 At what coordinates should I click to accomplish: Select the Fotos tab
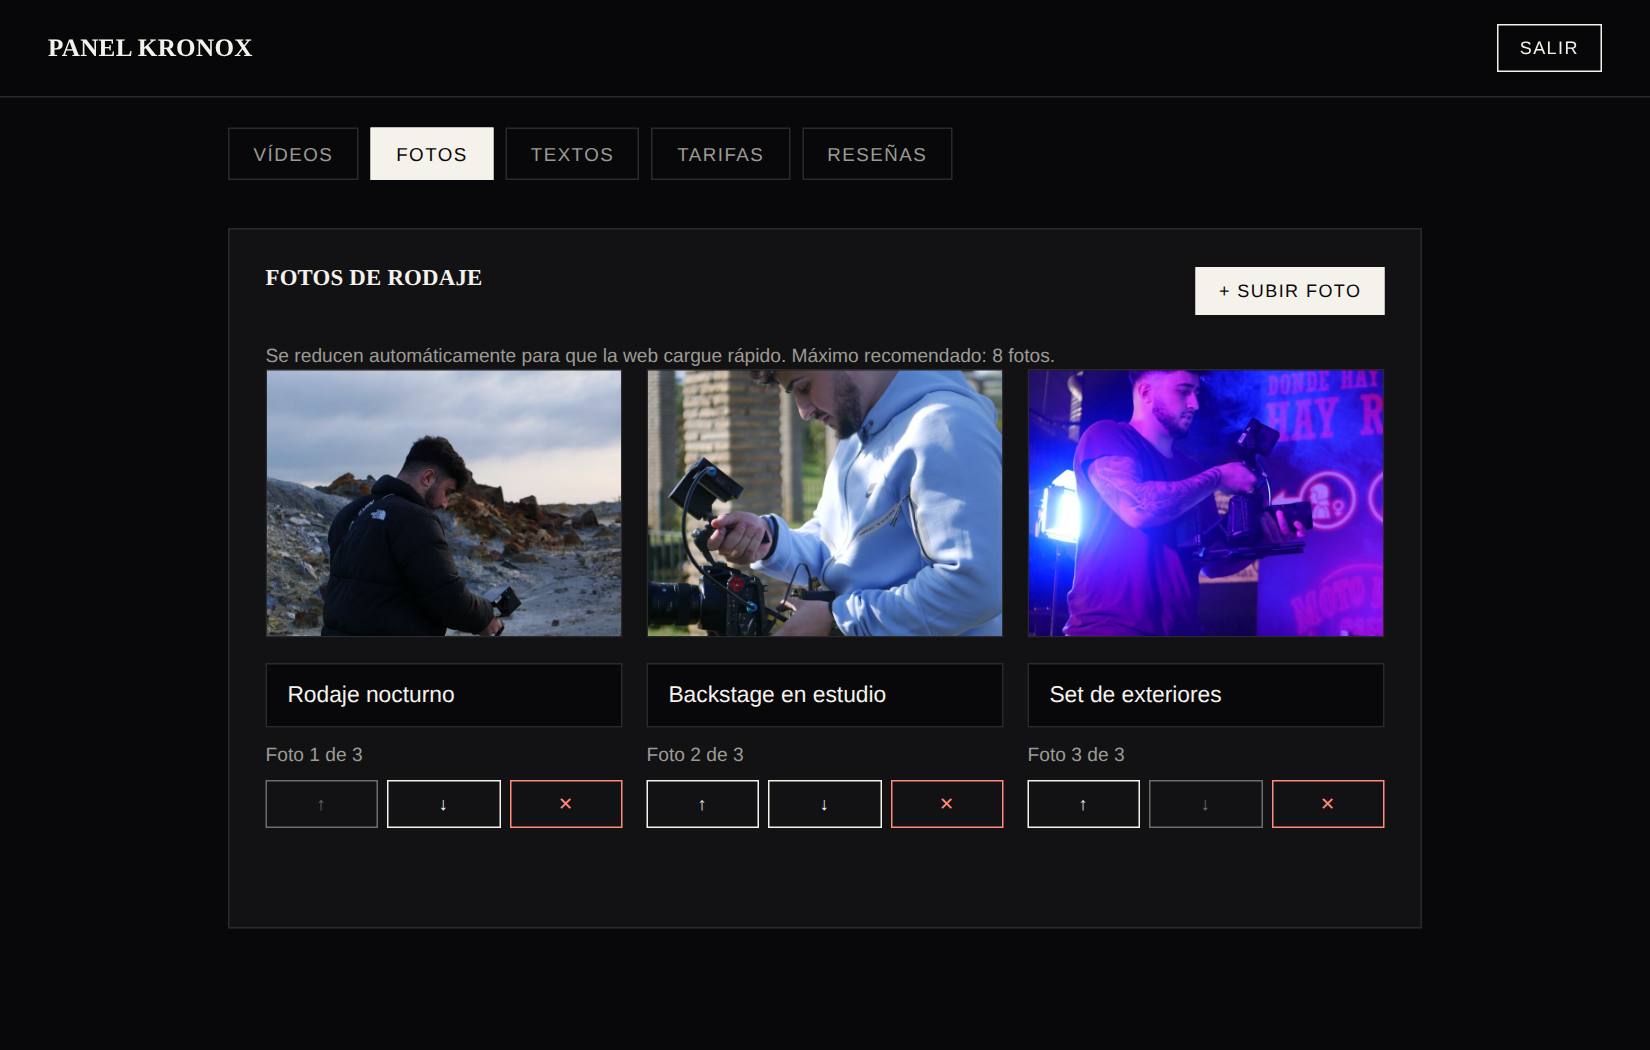(432, 154)
